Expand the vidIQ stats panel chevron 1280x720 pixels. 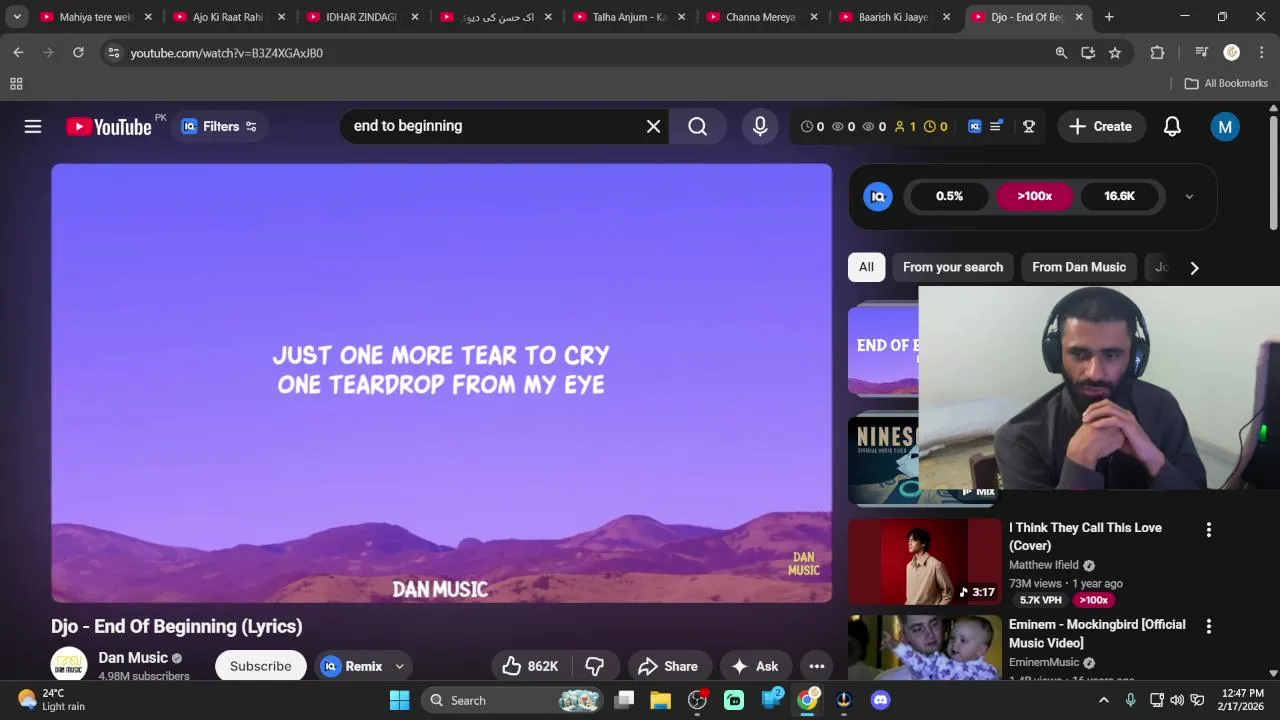(x=1189, y=196)
